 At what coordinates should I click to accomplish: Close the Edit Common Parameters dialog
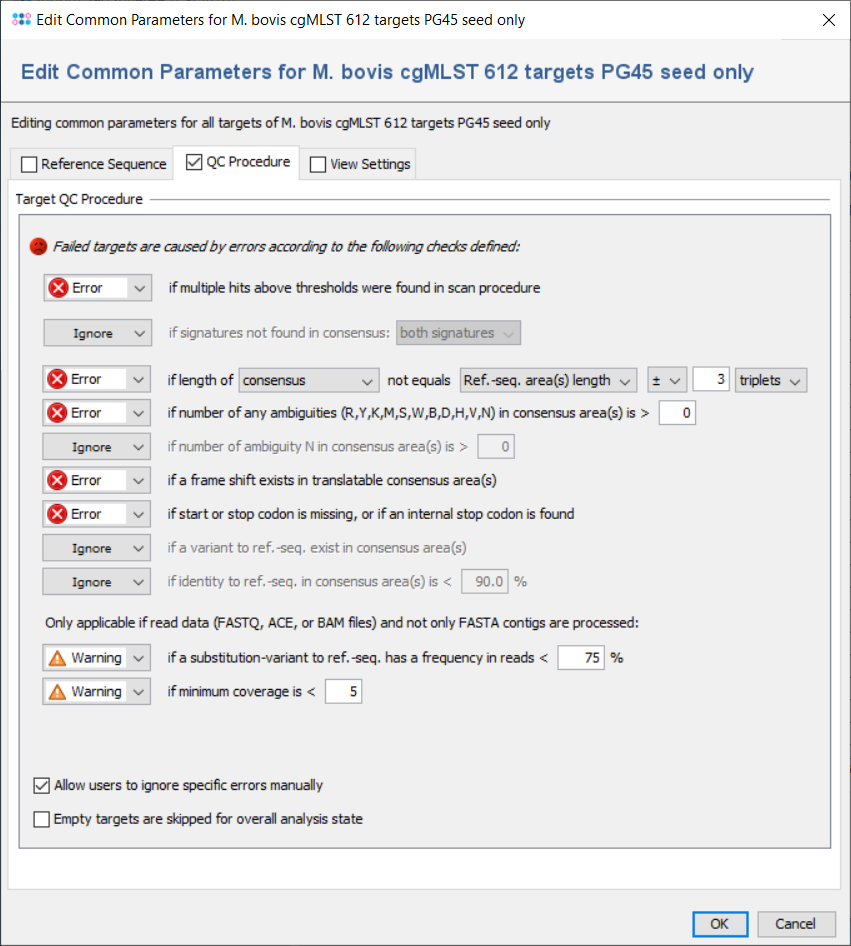[827, 20]
